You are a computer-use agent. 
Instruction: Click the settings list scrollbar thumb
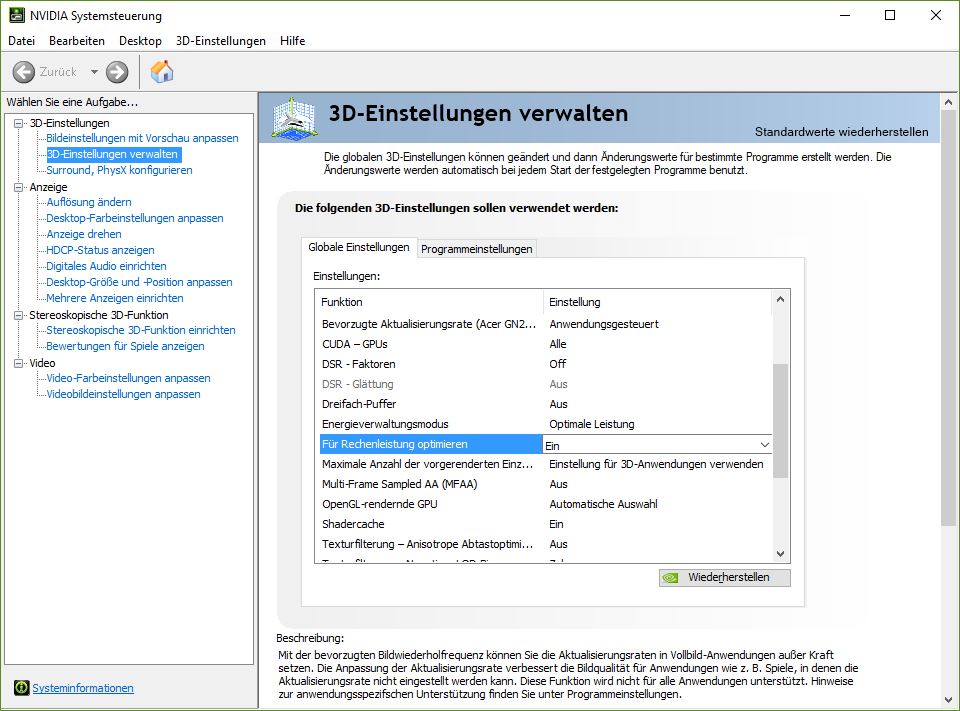point(780,420)
